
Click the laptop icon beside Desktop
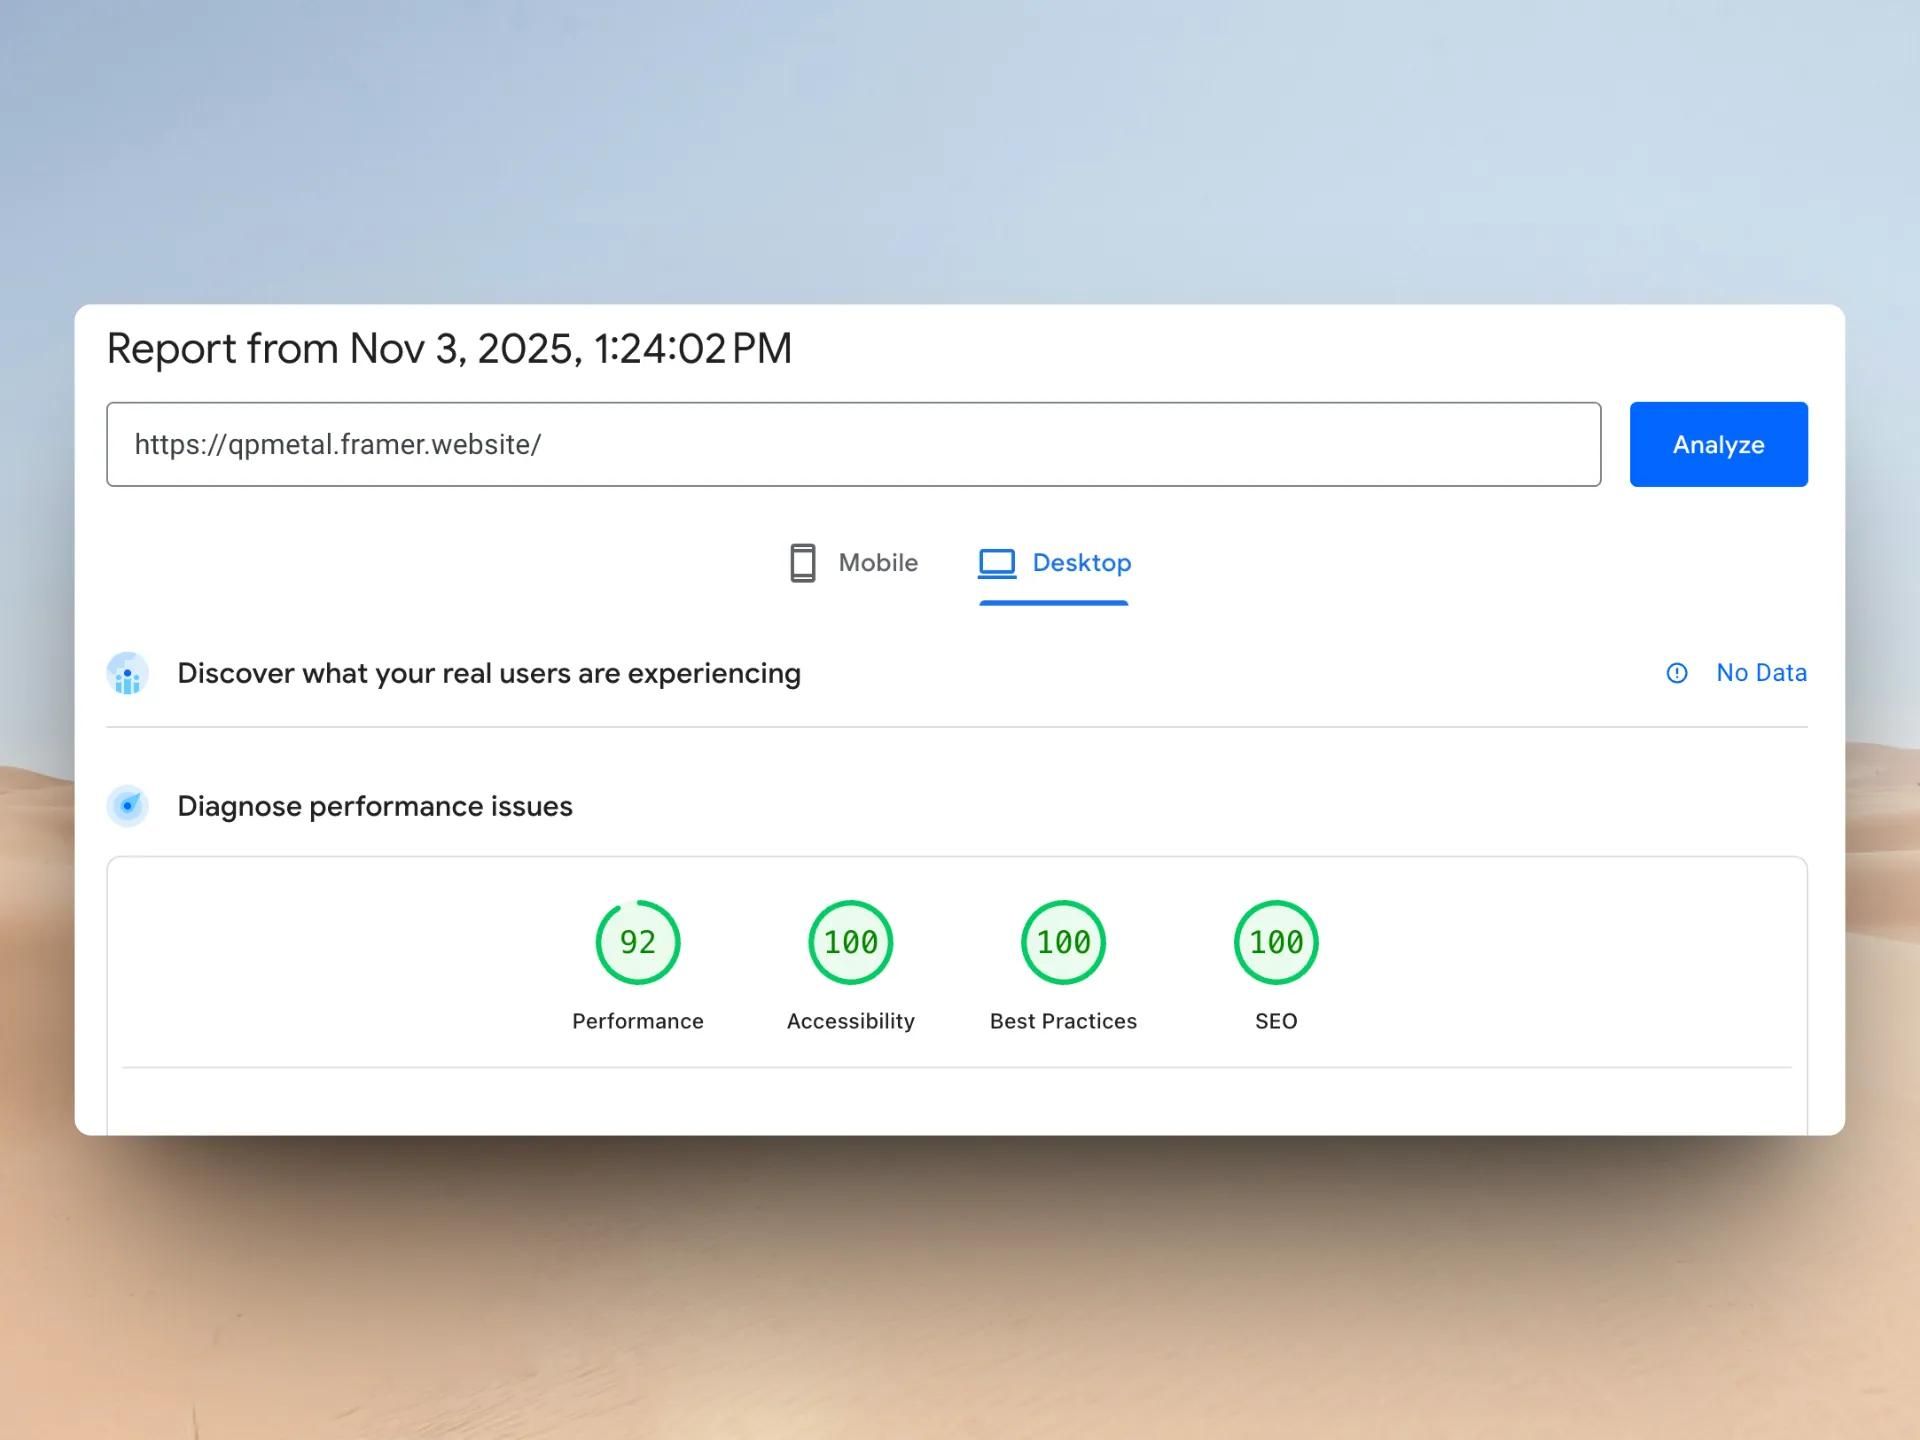click(996, 563)
